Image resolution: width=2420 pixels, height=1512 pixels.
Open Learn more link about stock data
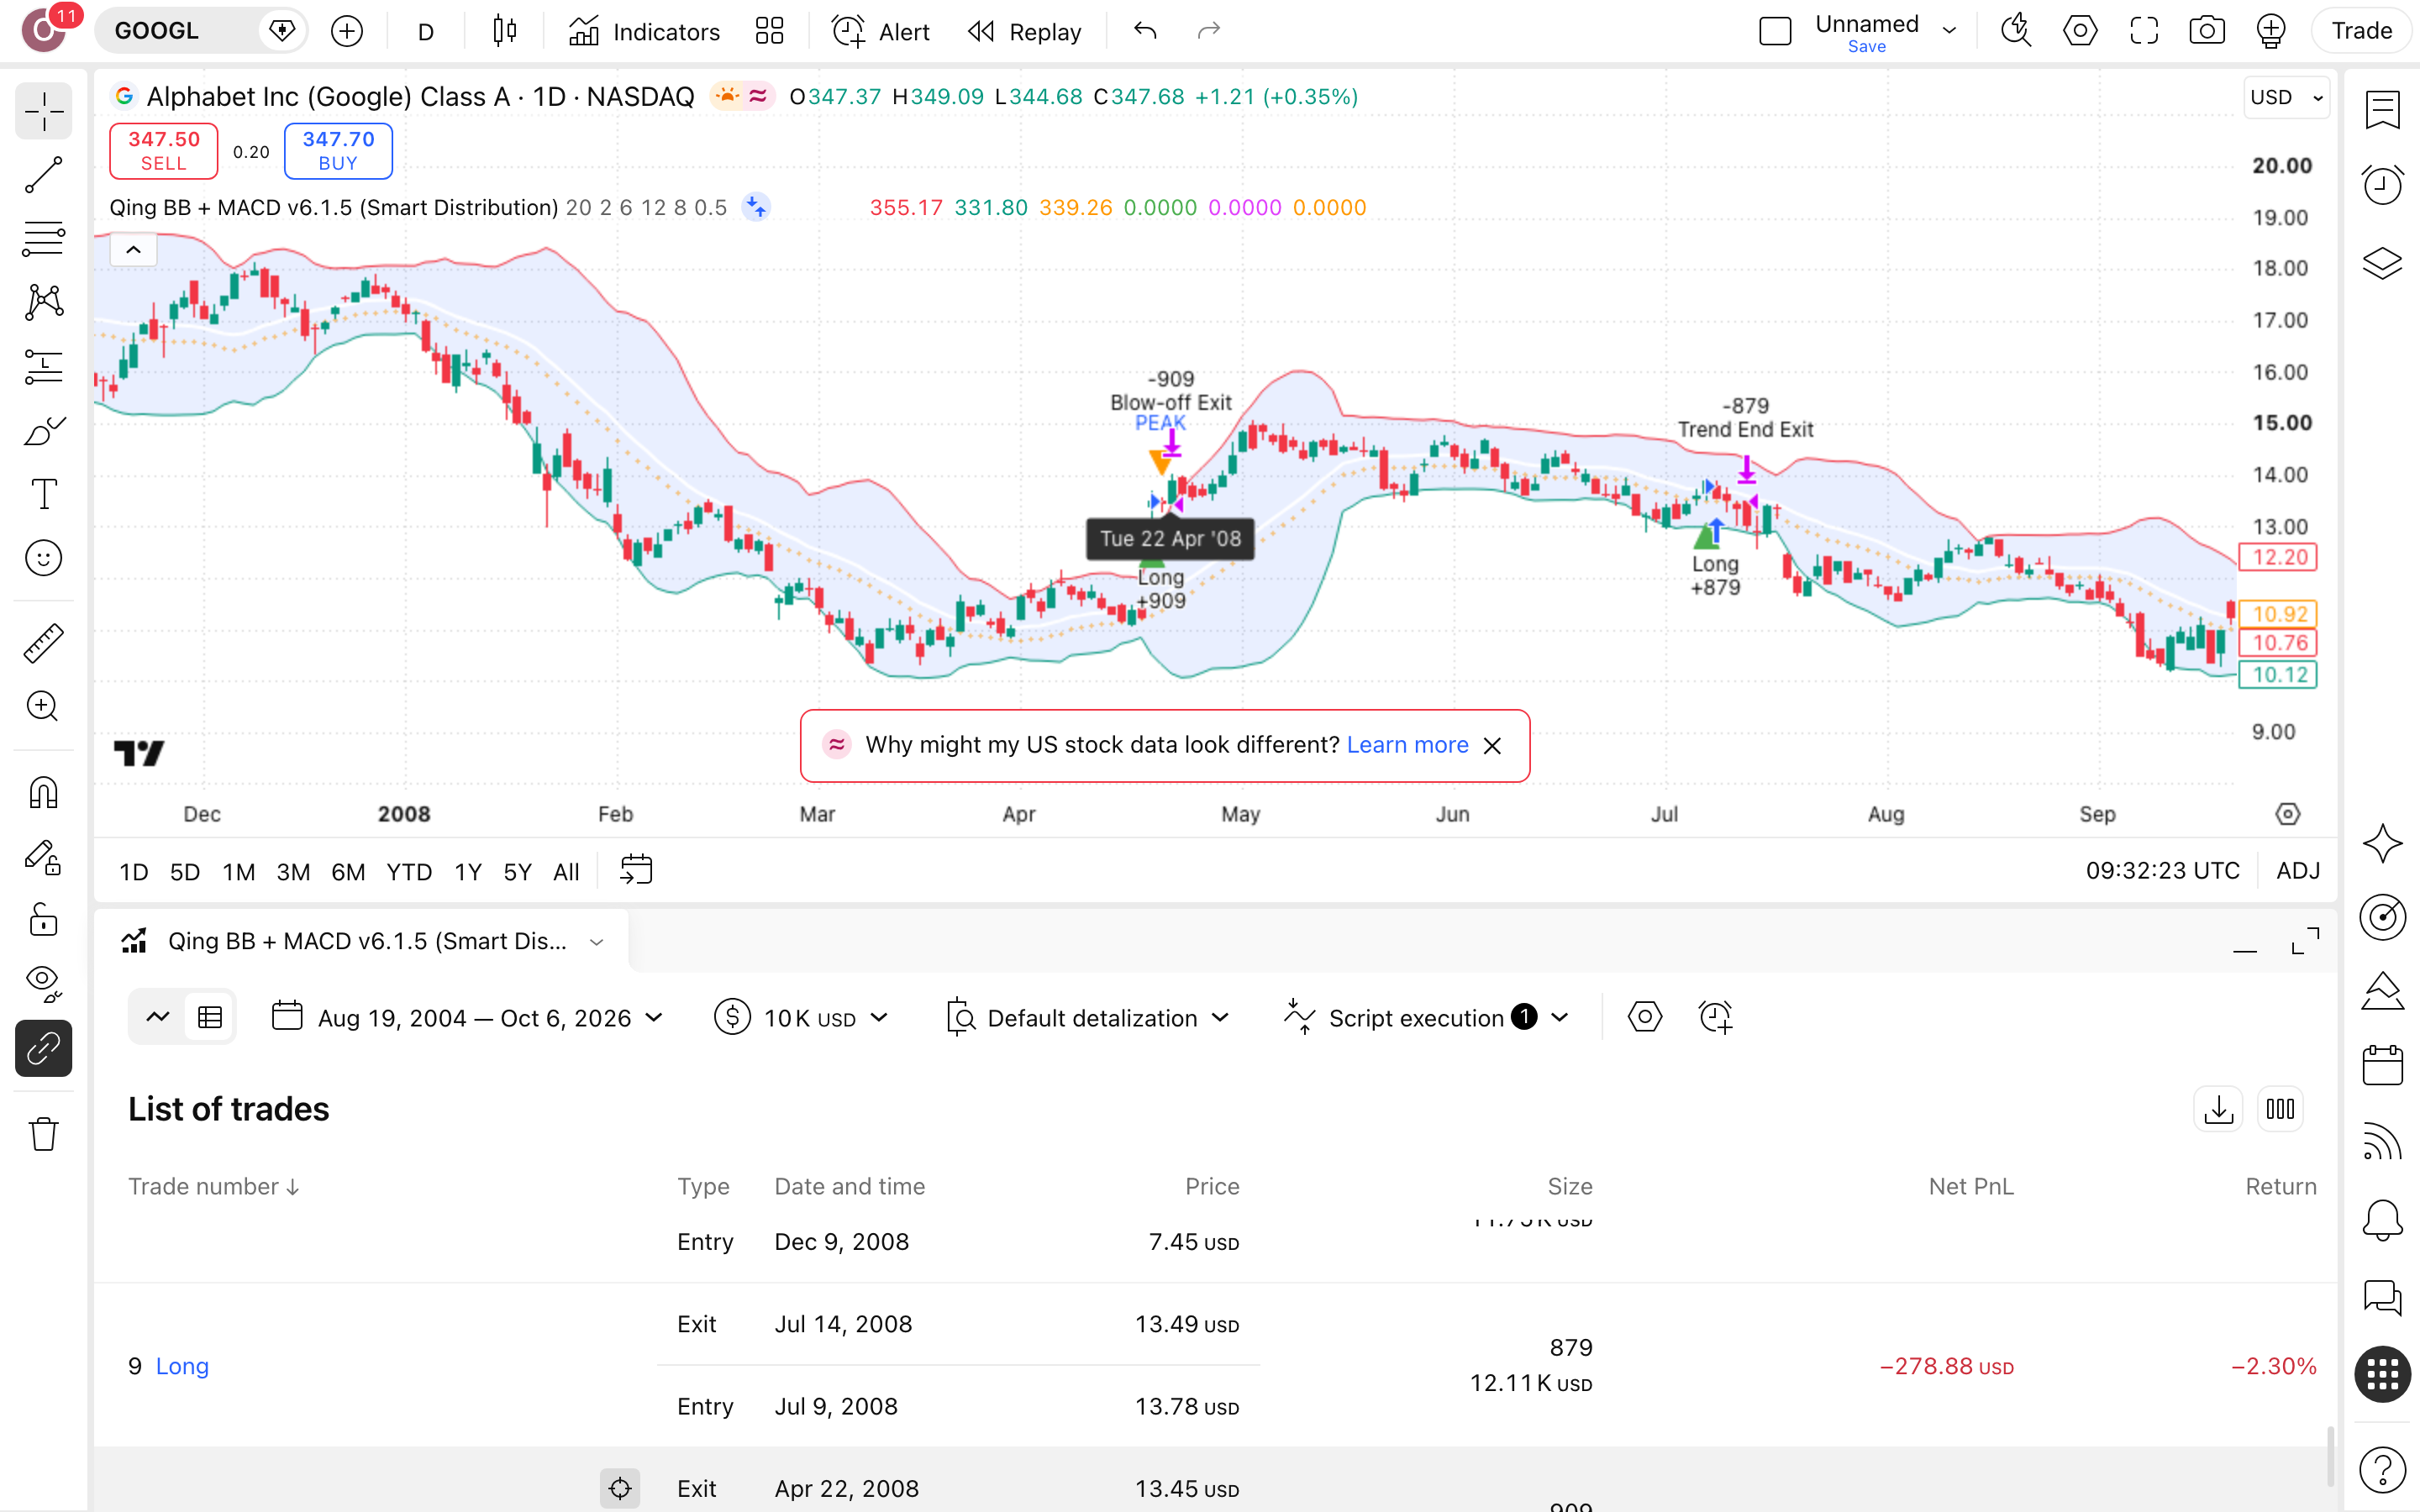coord(1407,745)
